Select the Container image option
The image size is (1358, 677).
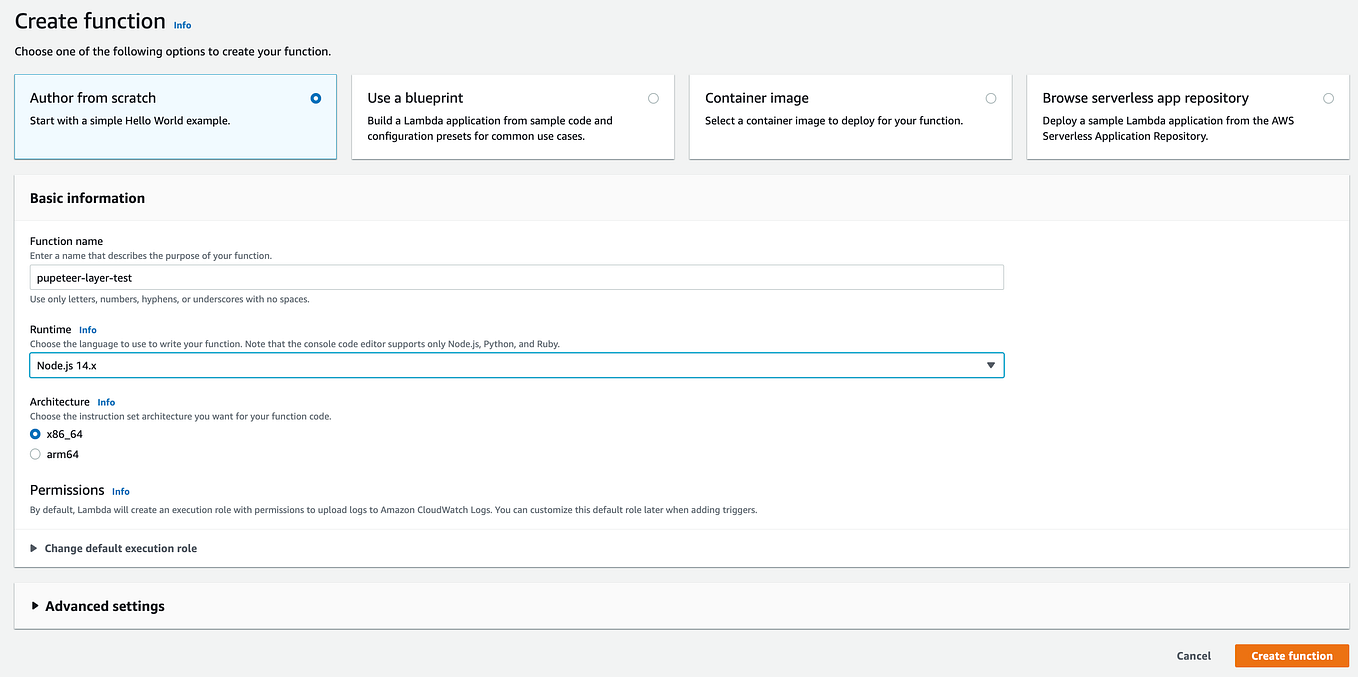point(991,98)
